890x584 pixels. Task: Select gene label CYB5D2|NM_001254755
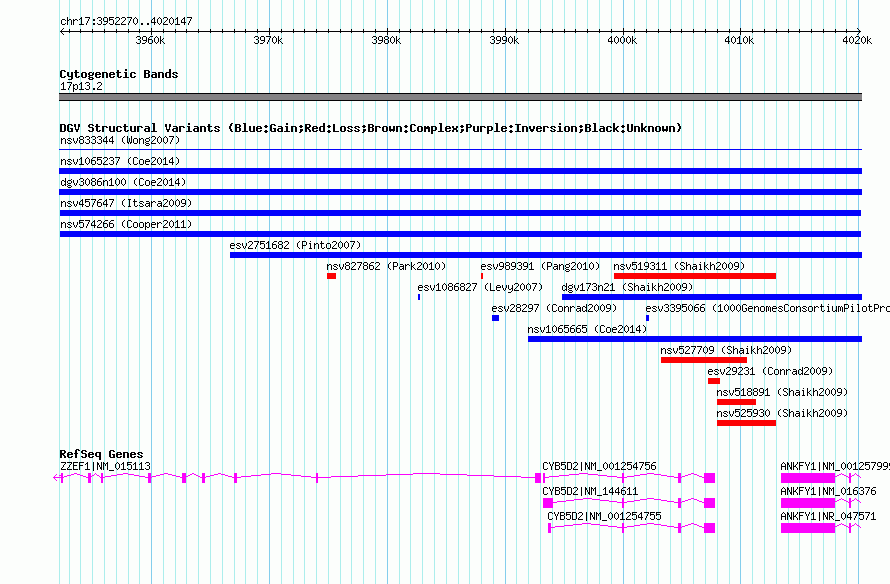click(x=604, y=516)
